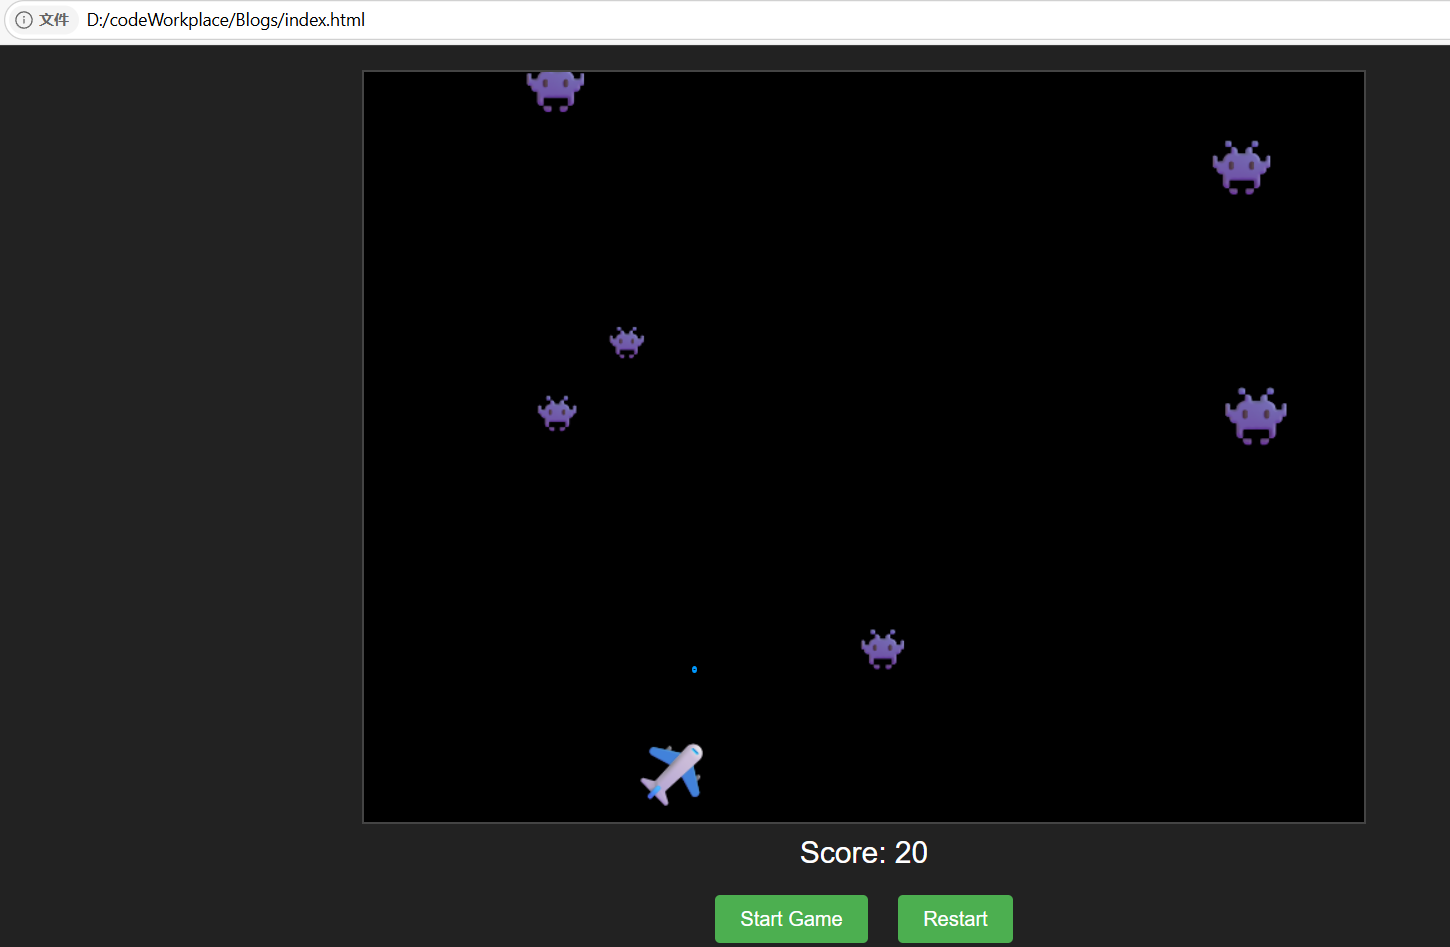Click the partially visible alien at canvas top
Image resolution: width=1450 pixels, height=947 pixels.
[x=555, y=91]
